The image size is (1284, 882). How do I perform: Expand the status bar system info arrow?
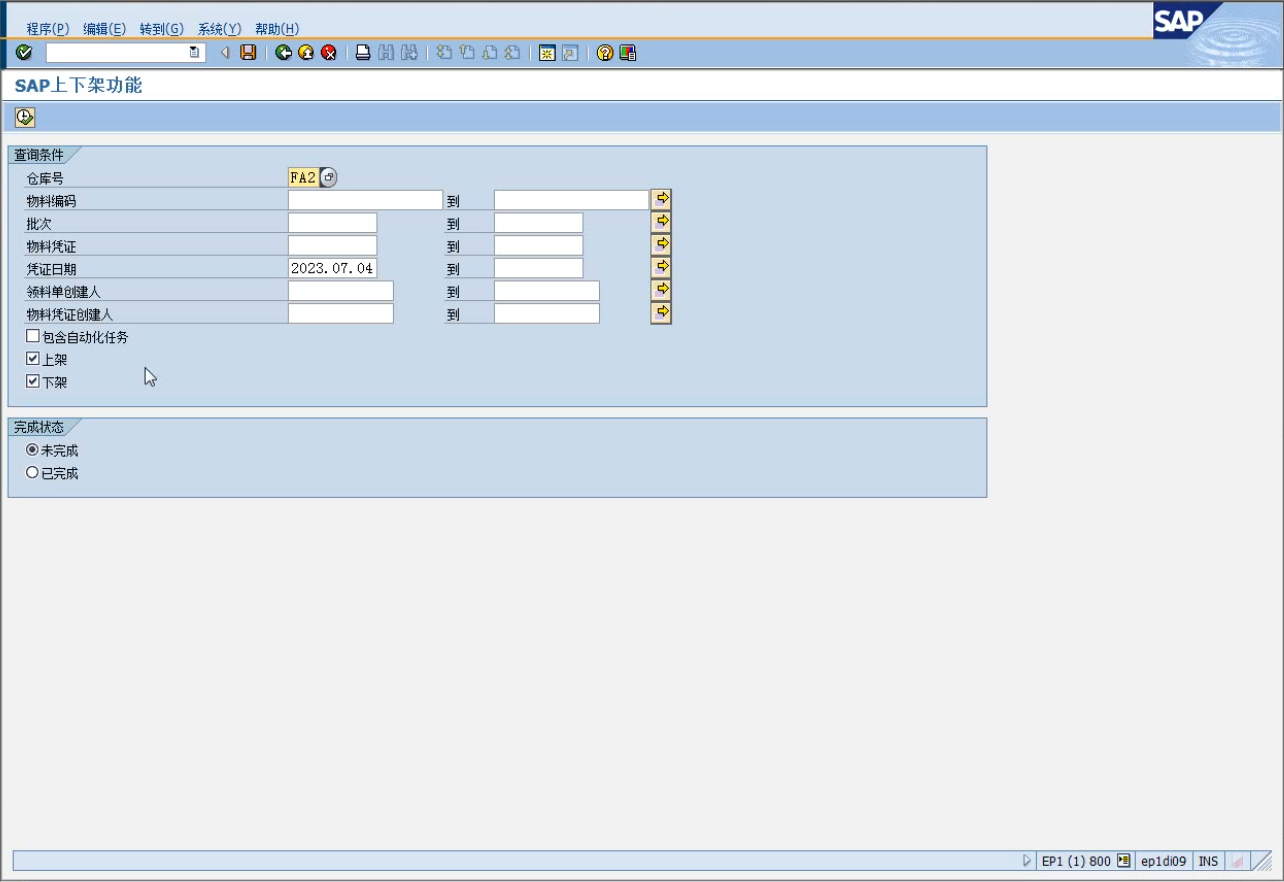click(1026, 861)
